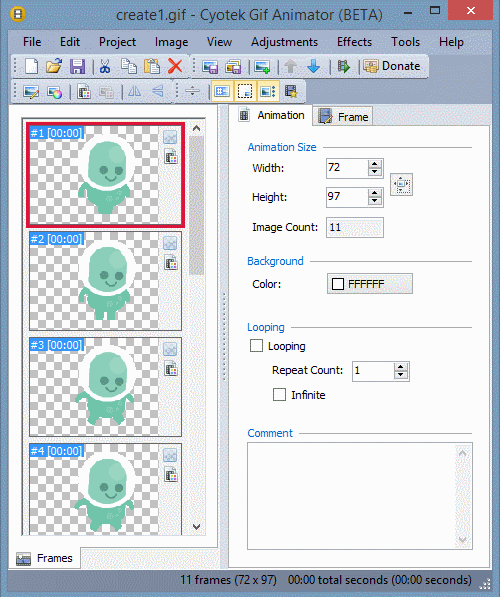
Task: Increase Repeat Count with the up arrow
Action: (x=401, y=367)
